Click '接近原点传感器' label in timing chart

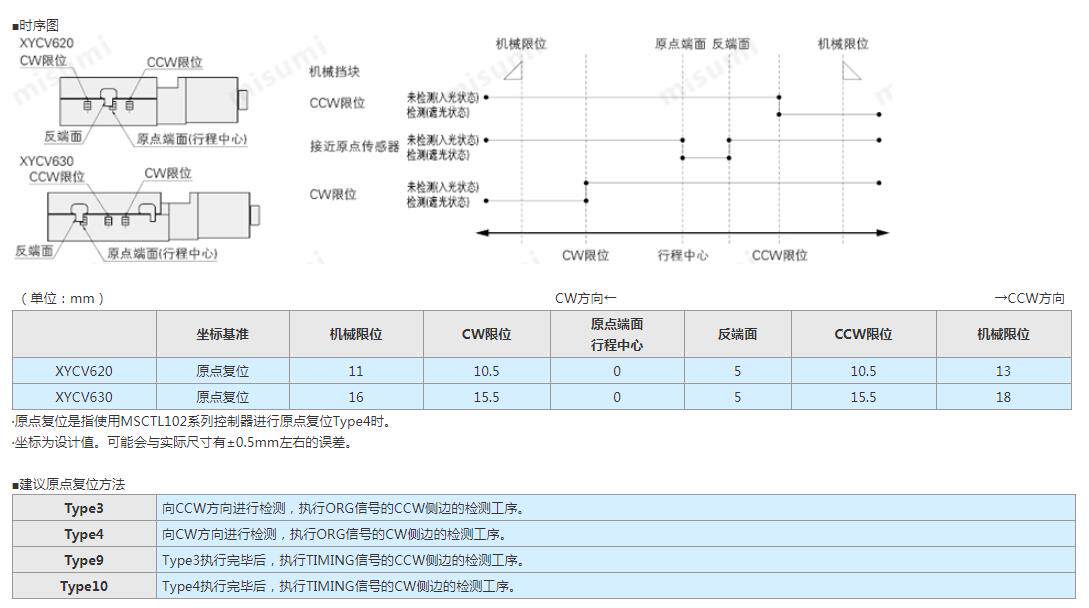click(x=354, y=147)
